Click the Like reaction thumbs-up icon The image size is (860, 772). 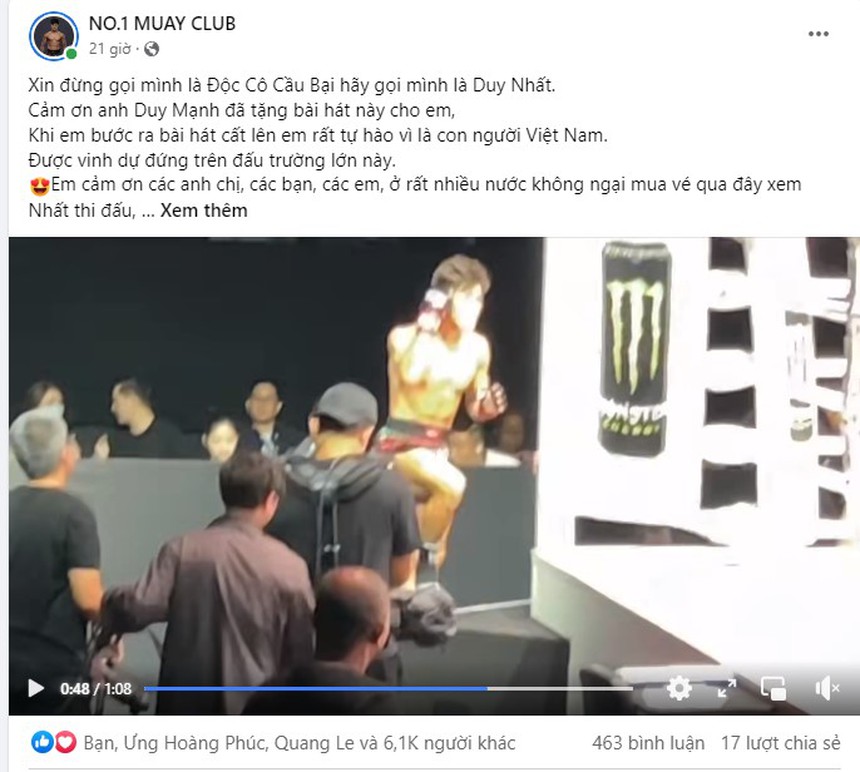click(x=42, y=743)
